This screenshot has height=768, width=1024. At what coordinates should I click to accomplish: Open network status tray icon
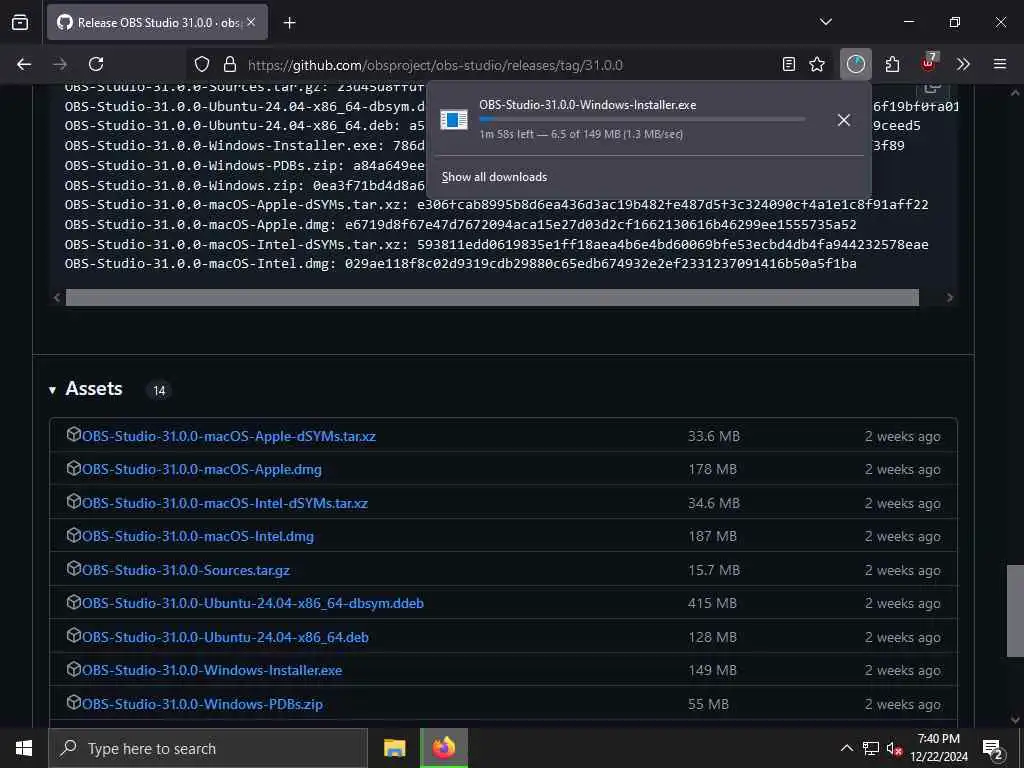click(871, 748)
